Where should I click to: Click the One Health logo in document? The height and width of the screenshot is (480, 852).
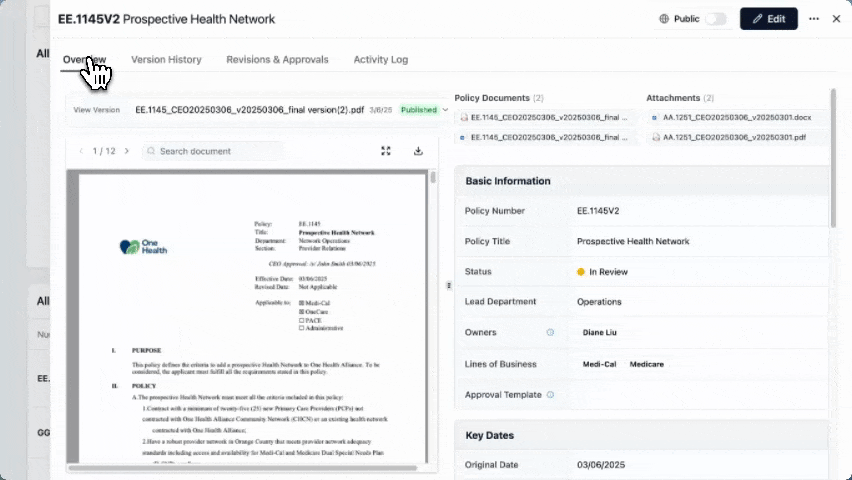tap(143, 247)
